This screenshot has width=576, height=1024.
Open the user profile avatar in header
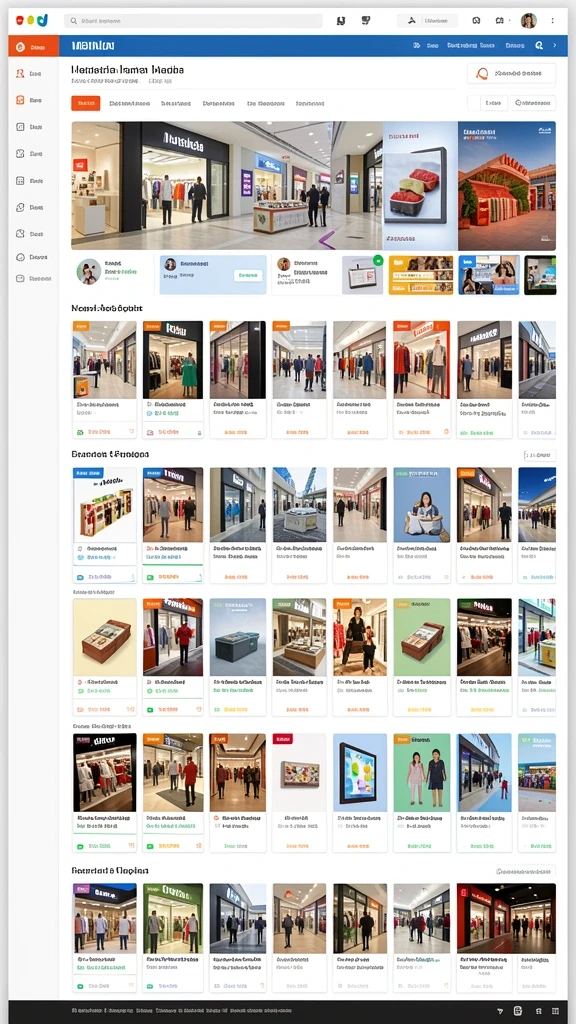coord(528,21)
